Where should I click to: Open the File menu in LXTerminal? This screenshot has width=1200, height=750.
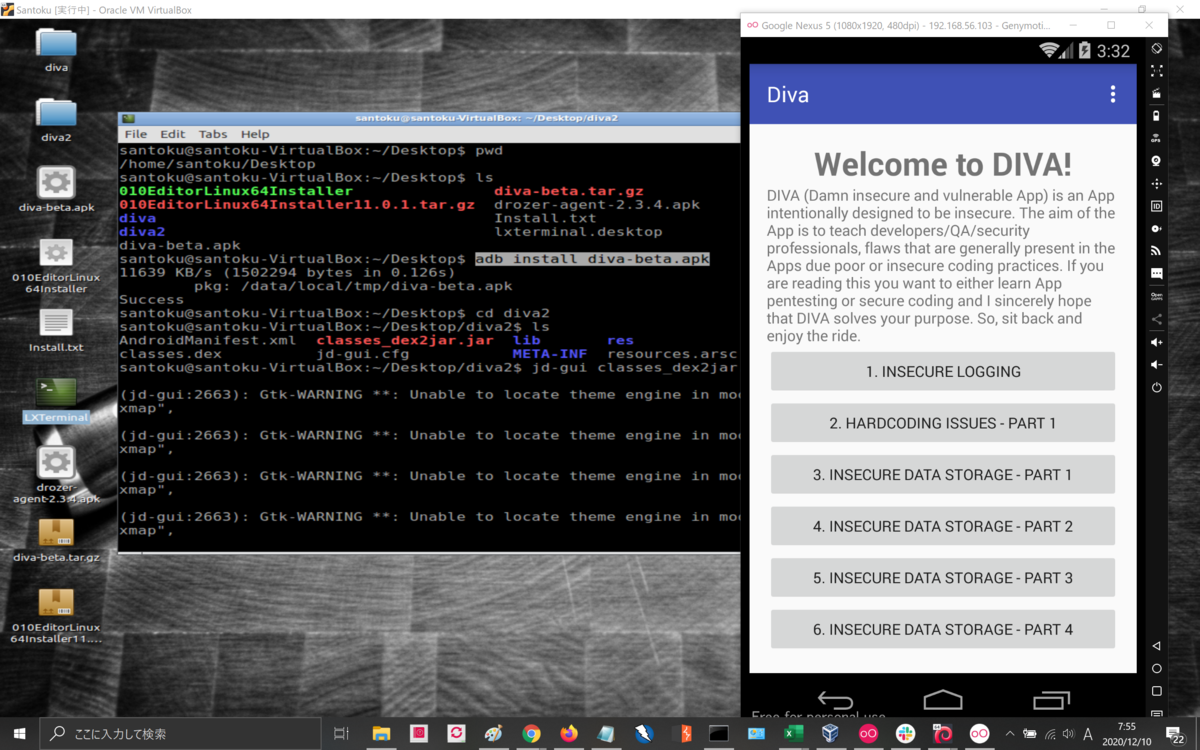click(x=135, y=134)
